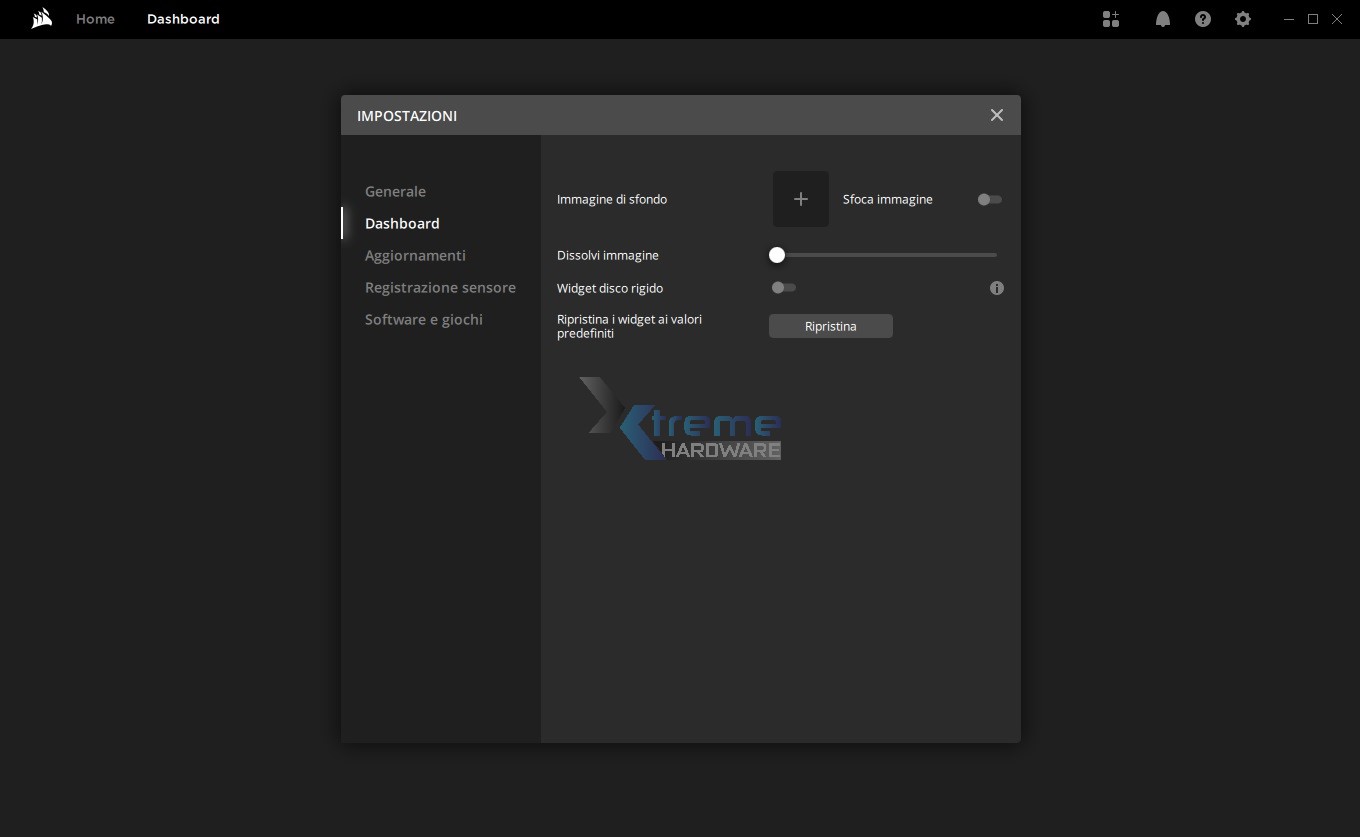Click the Corsair sails logo icon

pyautogui.click(x=42, y=19)
